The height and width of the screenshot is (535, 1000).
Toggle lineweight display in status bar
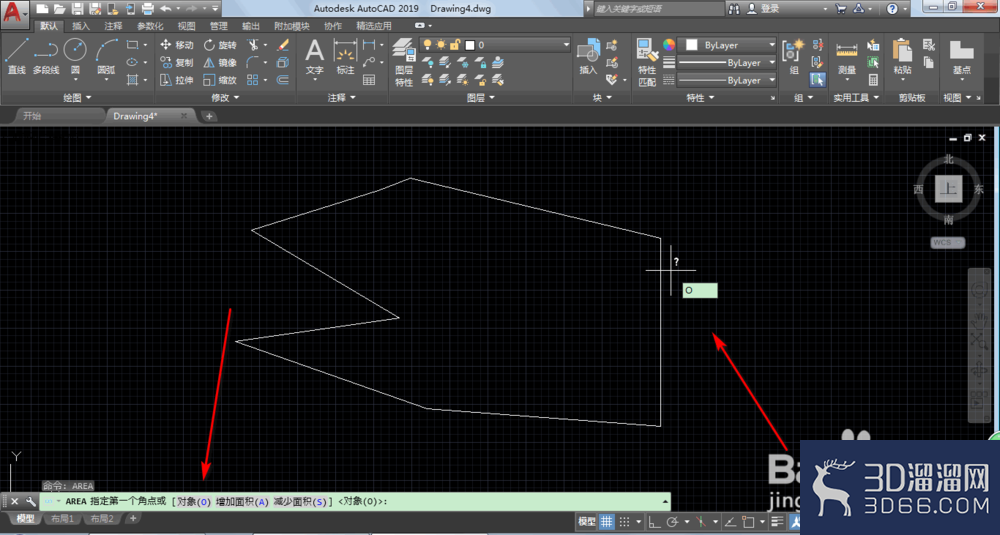coord(777,522)
